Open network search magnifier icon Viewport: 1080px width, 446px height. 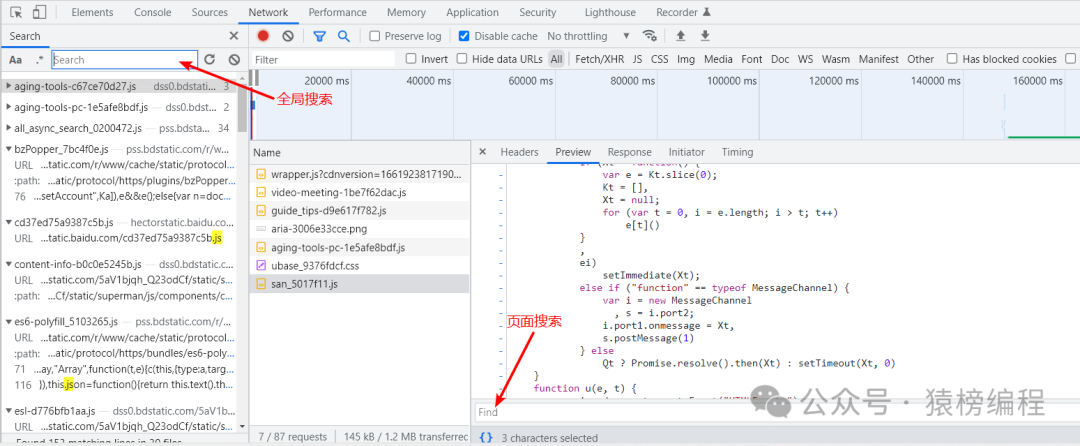click(343, 36)
